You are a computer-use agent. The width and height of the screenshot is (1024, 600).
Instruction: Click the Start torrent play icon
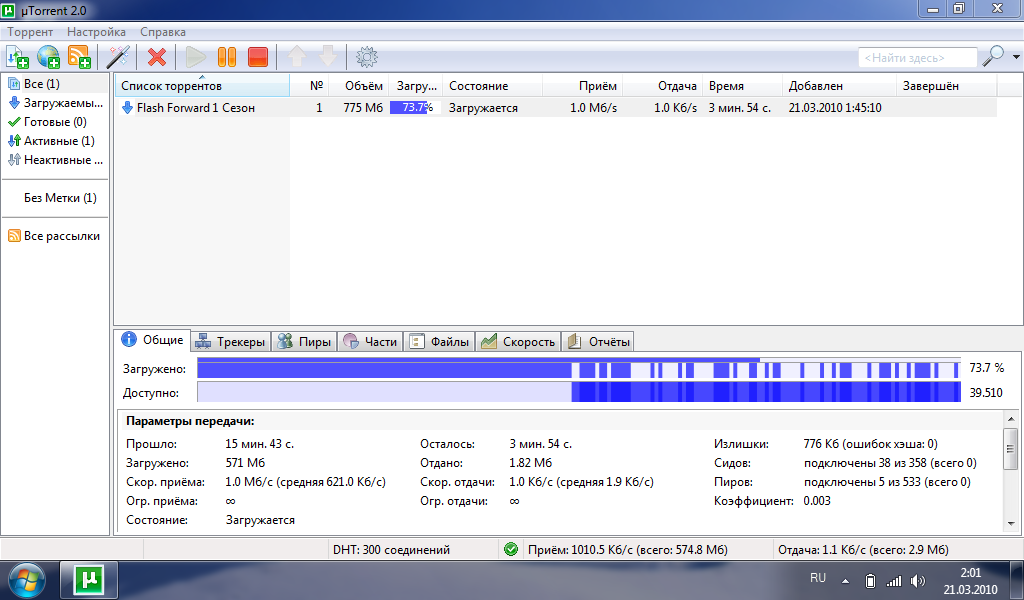tap(195, 57)
